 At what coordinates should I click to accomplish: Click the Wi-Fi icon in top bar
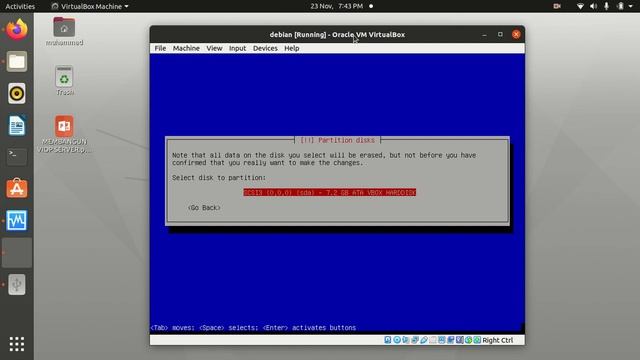[x=580, y=6]
